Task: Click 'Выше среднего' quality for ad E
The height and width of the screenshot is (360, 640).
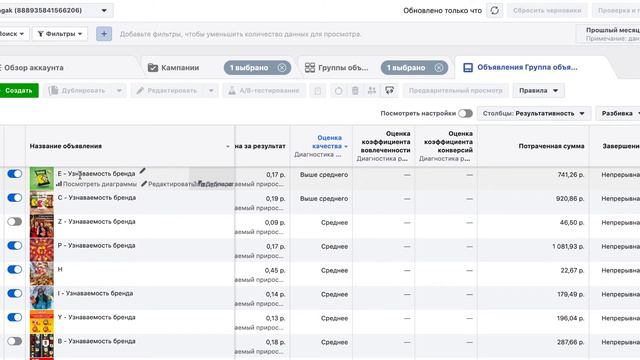Action: click(x=324, y=175)
